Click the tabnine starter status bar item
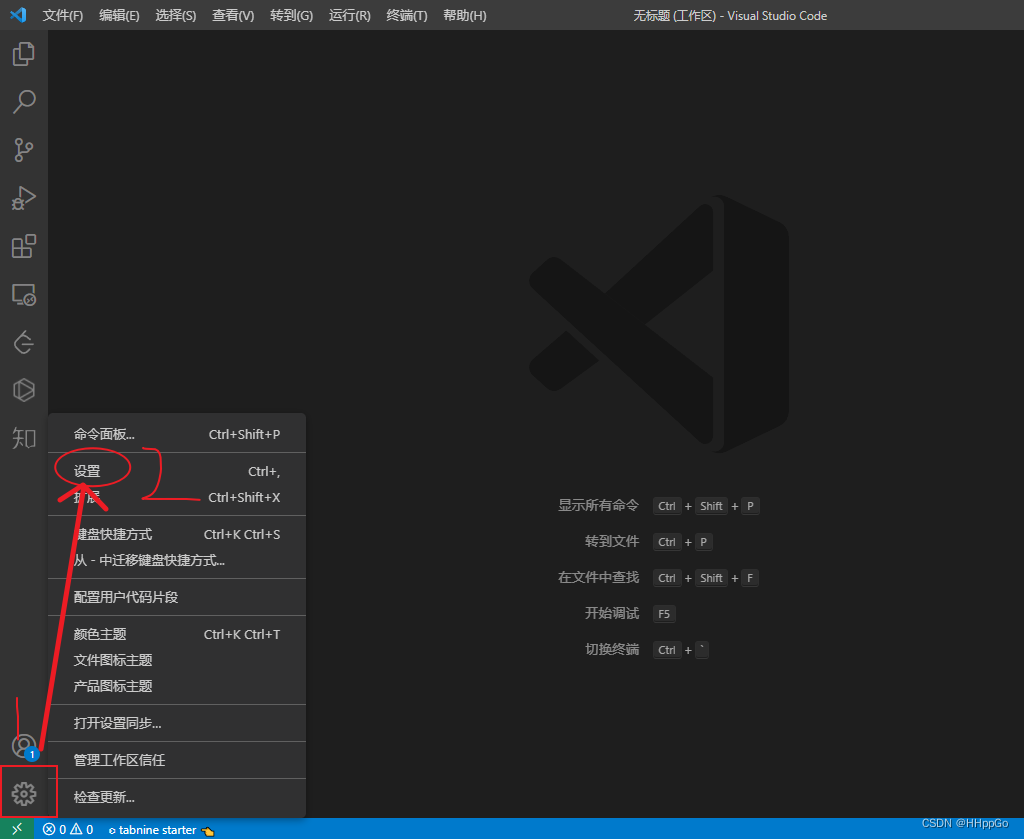This screenshot has height=839, width=1024. click(161, 830)
